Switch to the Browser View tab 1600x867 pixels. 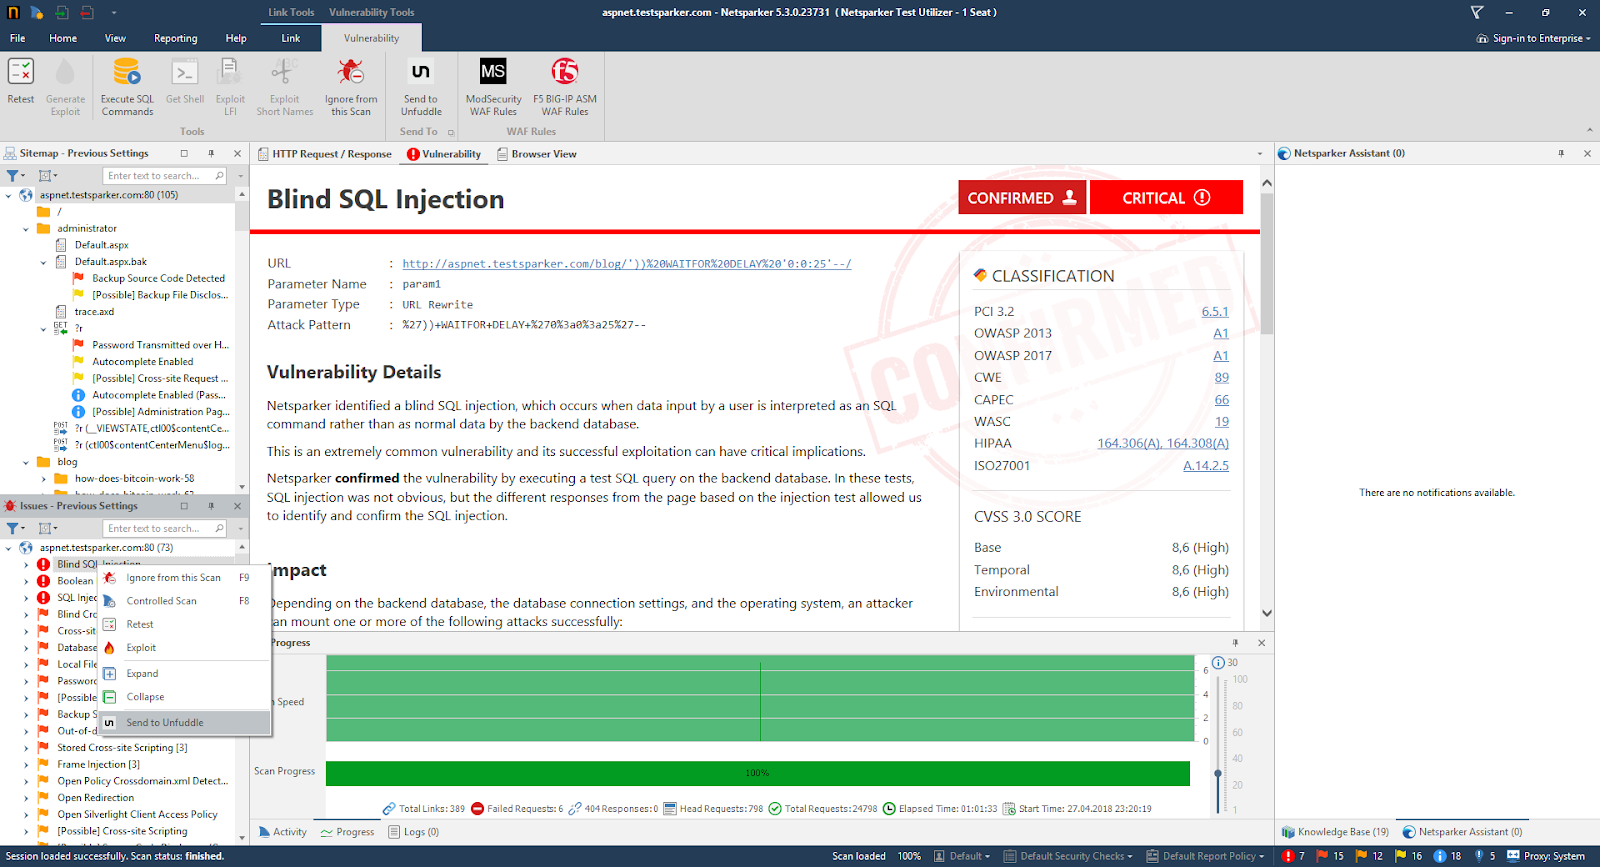click(x=543, y=154)
